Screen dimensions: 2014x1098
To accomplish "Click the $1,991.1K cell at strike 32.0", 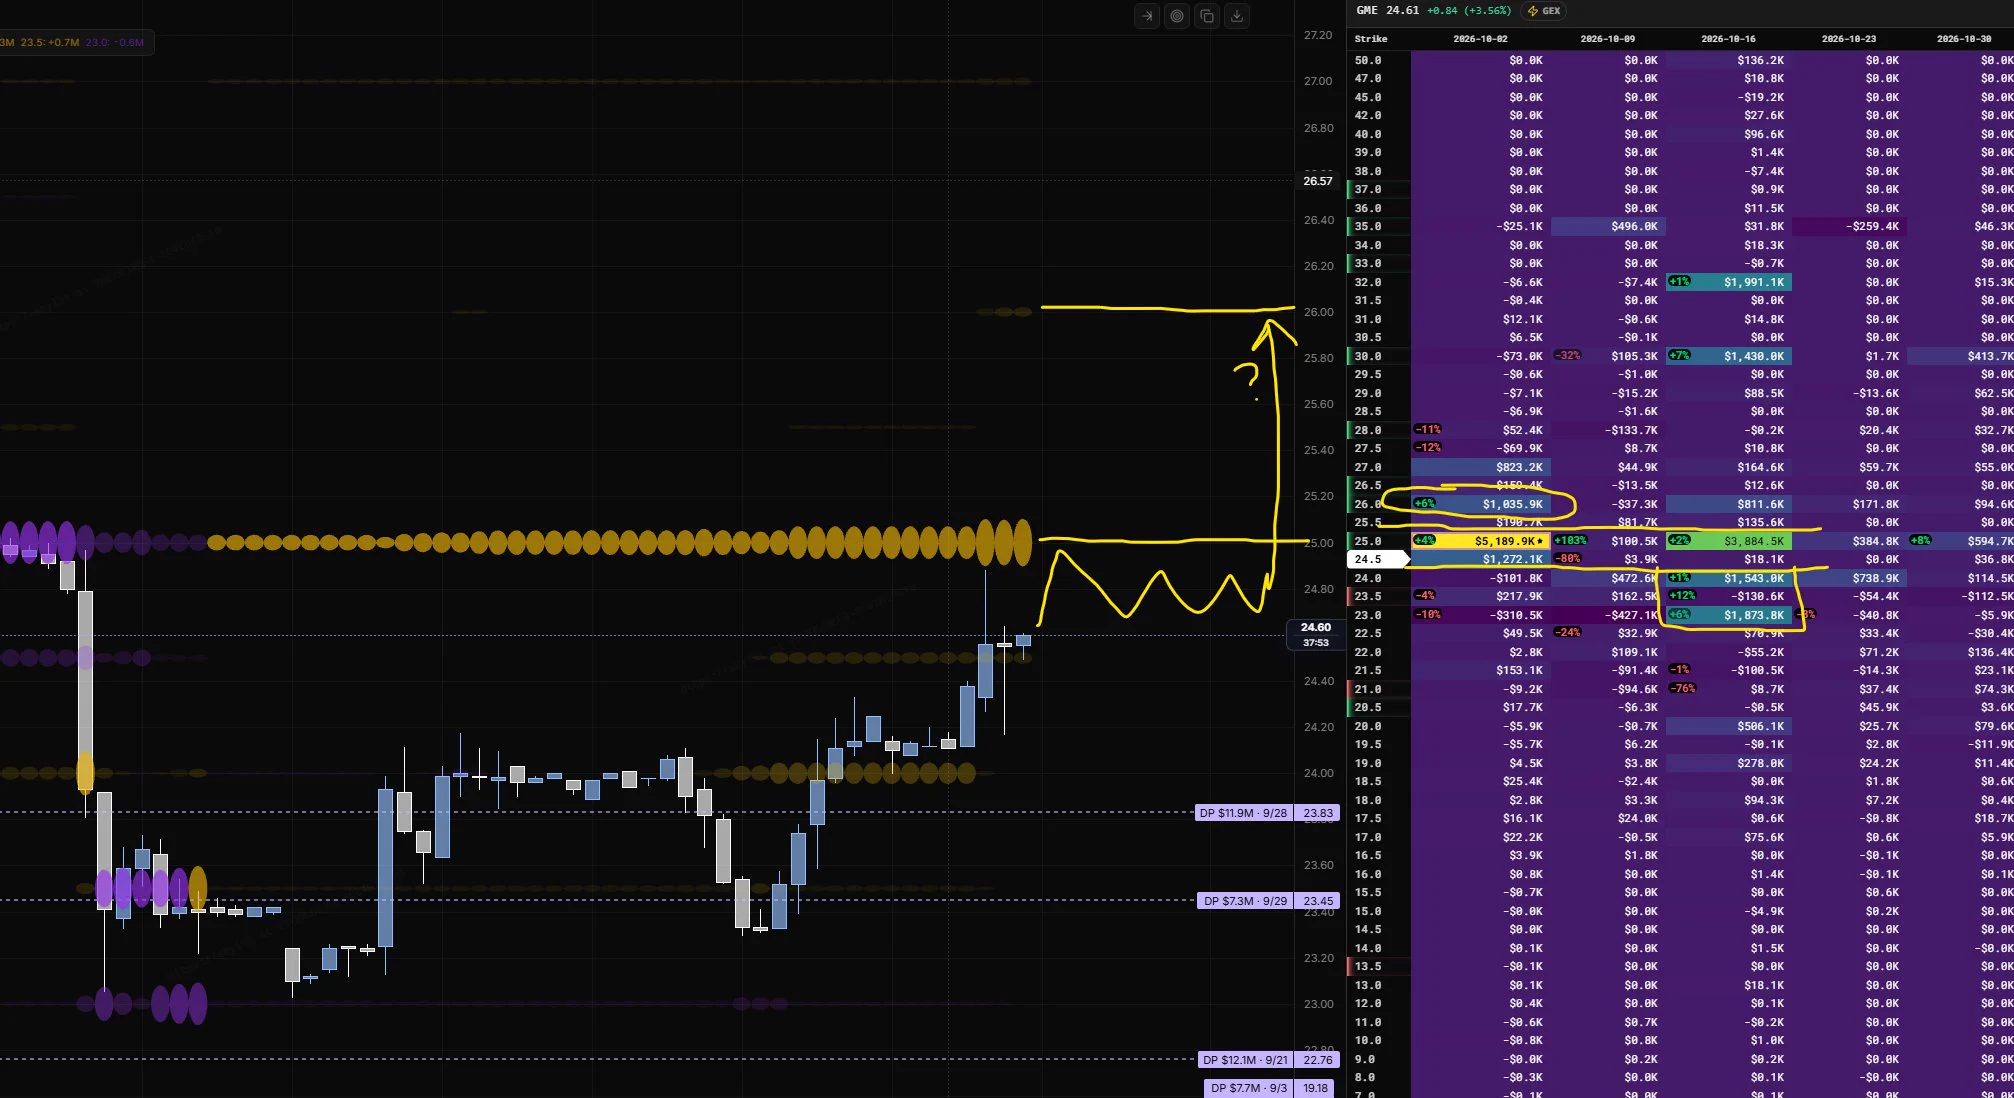I will pos(1729,282).
